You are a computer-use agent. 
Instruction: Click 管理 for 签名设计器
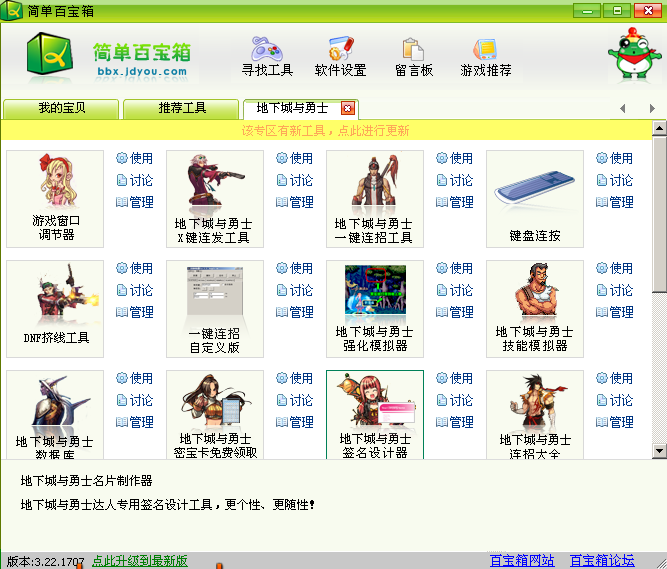click(454, 422)
